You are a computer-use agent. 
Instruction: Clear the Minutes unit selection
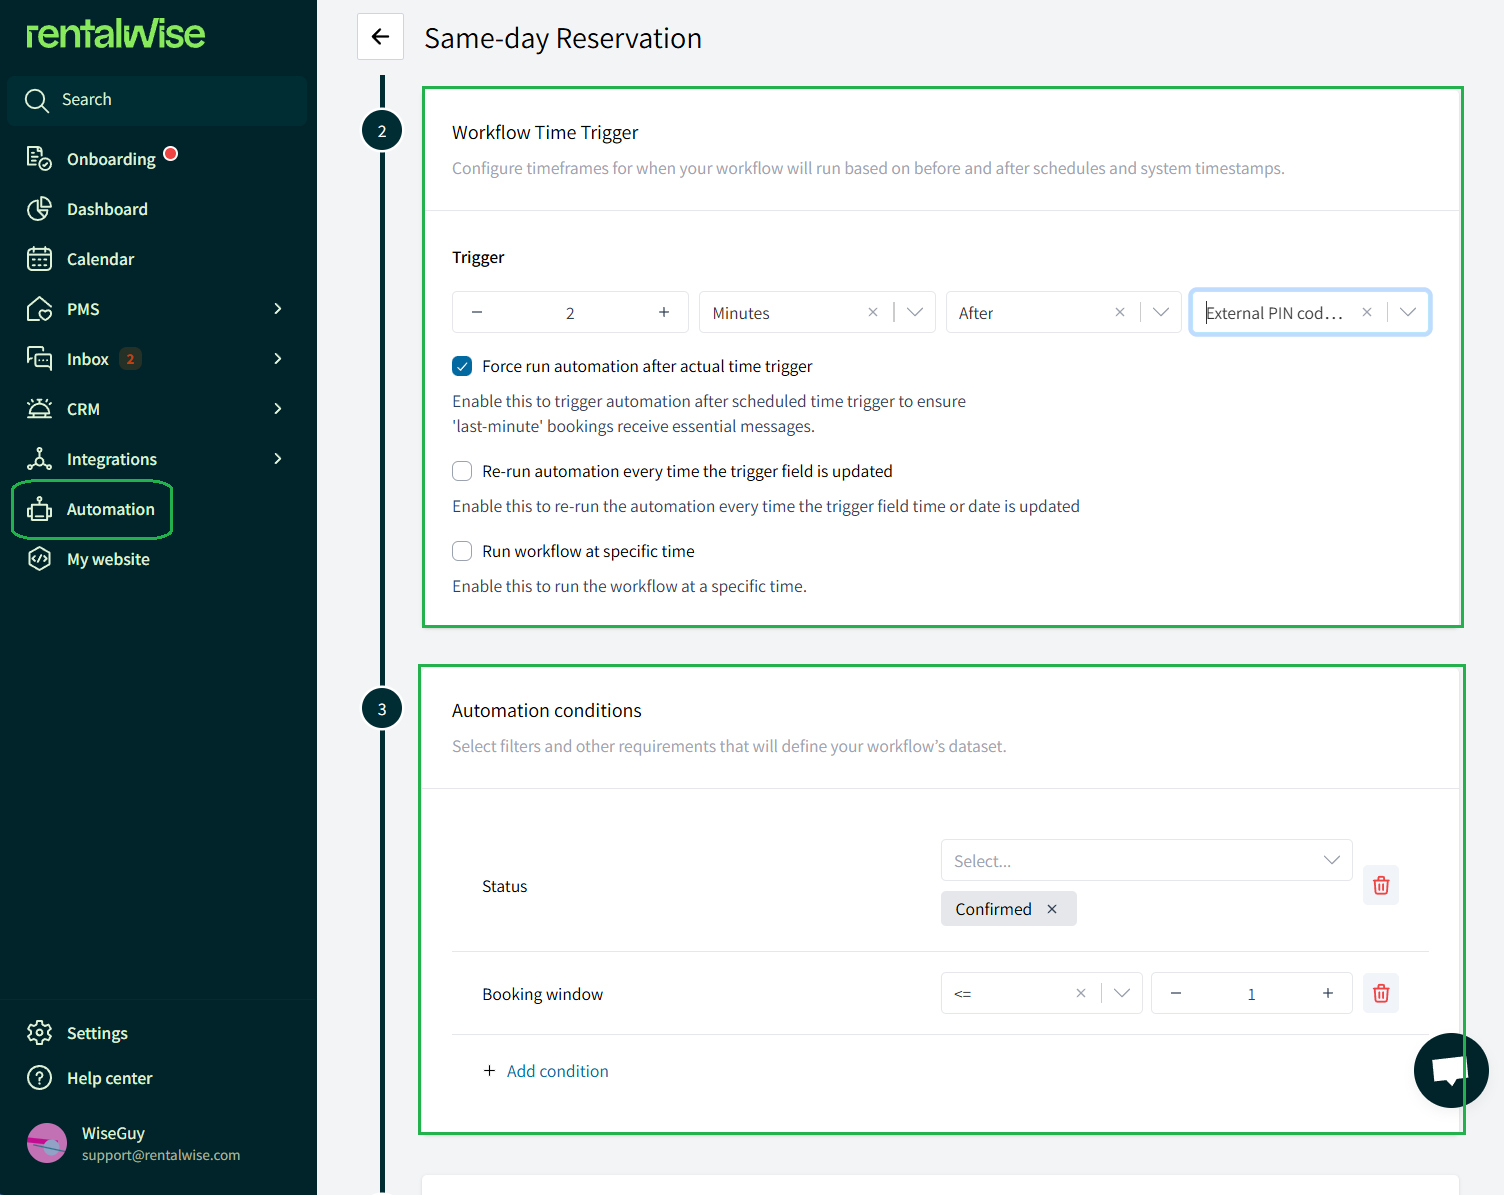point(873,313)
